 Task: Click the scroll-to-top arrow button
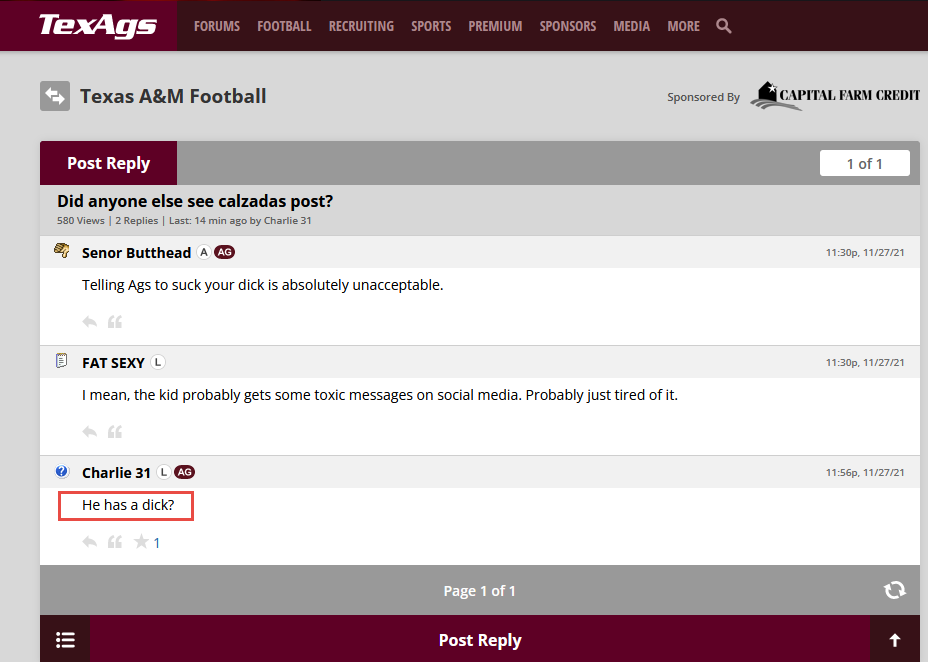[x=895, y=640]
